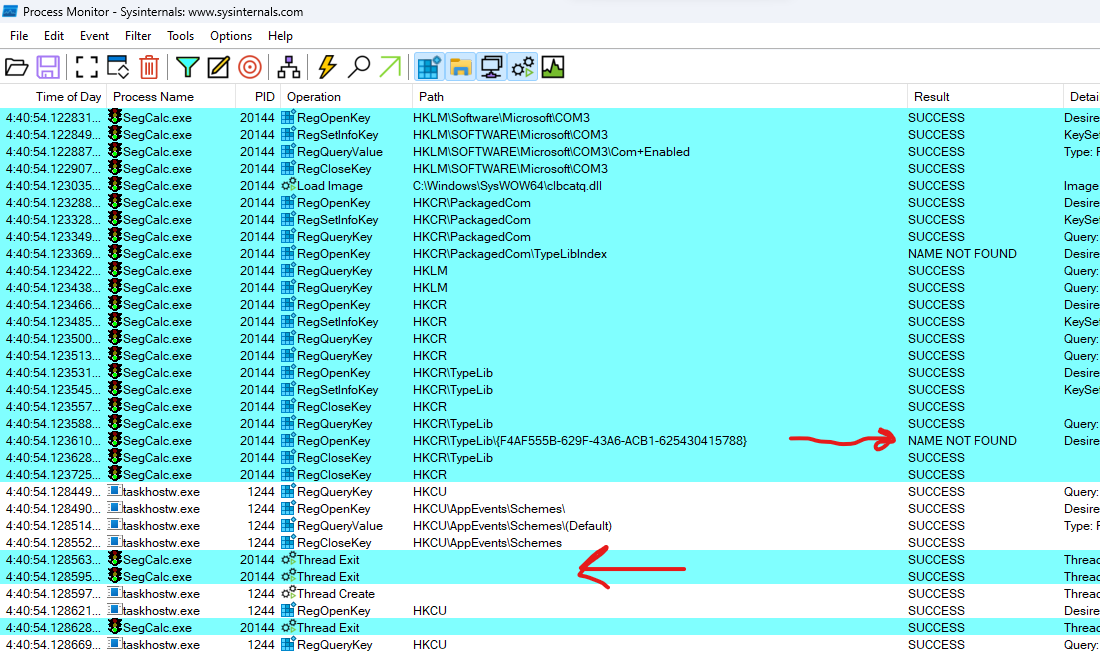Click the Load Image gear operation icon
Viewport: 1100px width, 652px height.
(288, 185)
